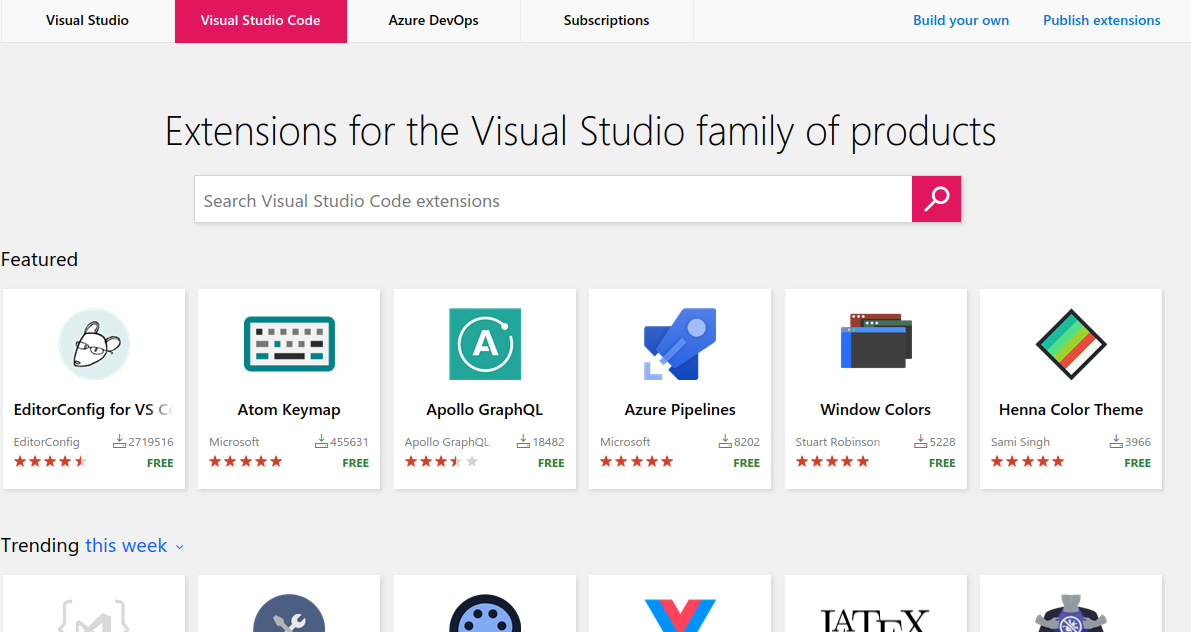Click the EditorConfig publisher name
The width and height of the screenshot is (1191, 632).
tap(46, 442)
